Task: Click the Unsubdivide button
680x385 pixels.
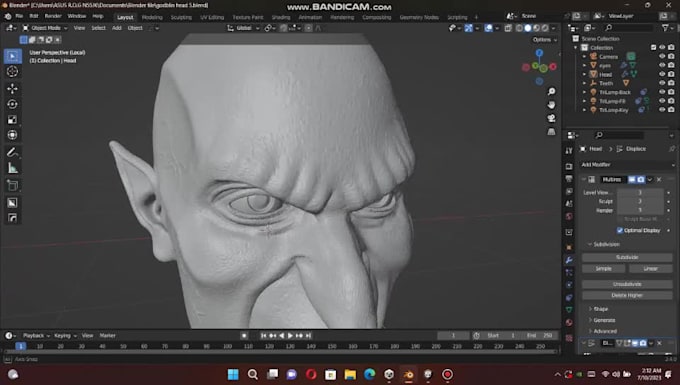Action: (627, 284)
